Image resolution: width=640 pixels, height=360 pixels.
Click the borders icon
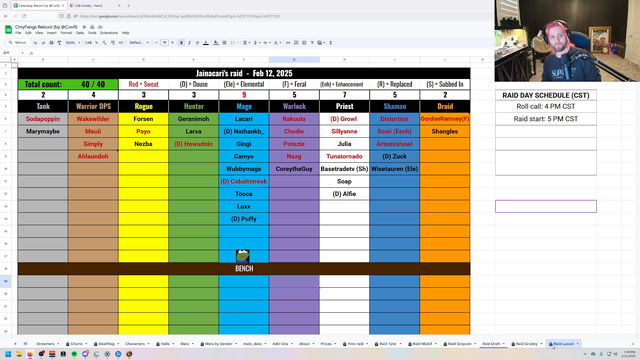point(224,43)
